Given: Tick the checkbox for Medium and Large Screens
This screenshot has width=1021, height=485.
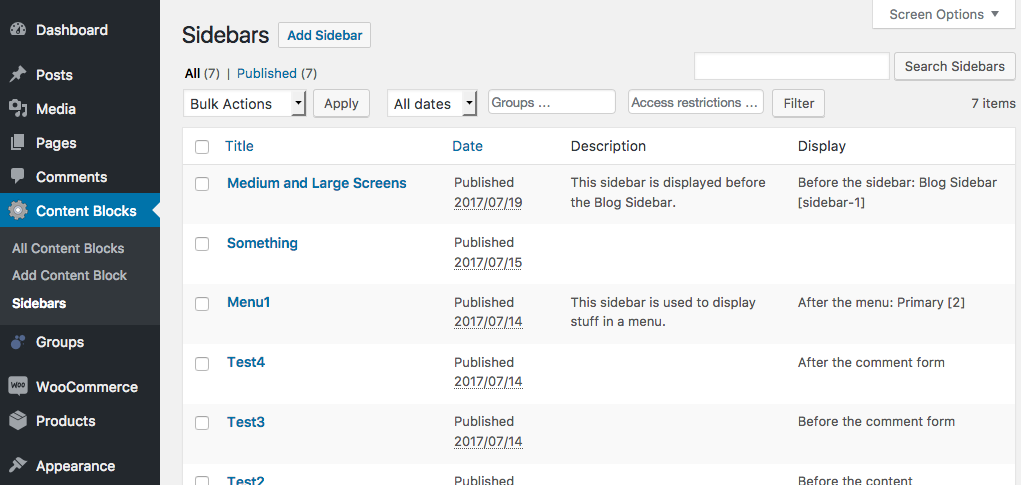Looking at the screenshot, I should [202, 184].
